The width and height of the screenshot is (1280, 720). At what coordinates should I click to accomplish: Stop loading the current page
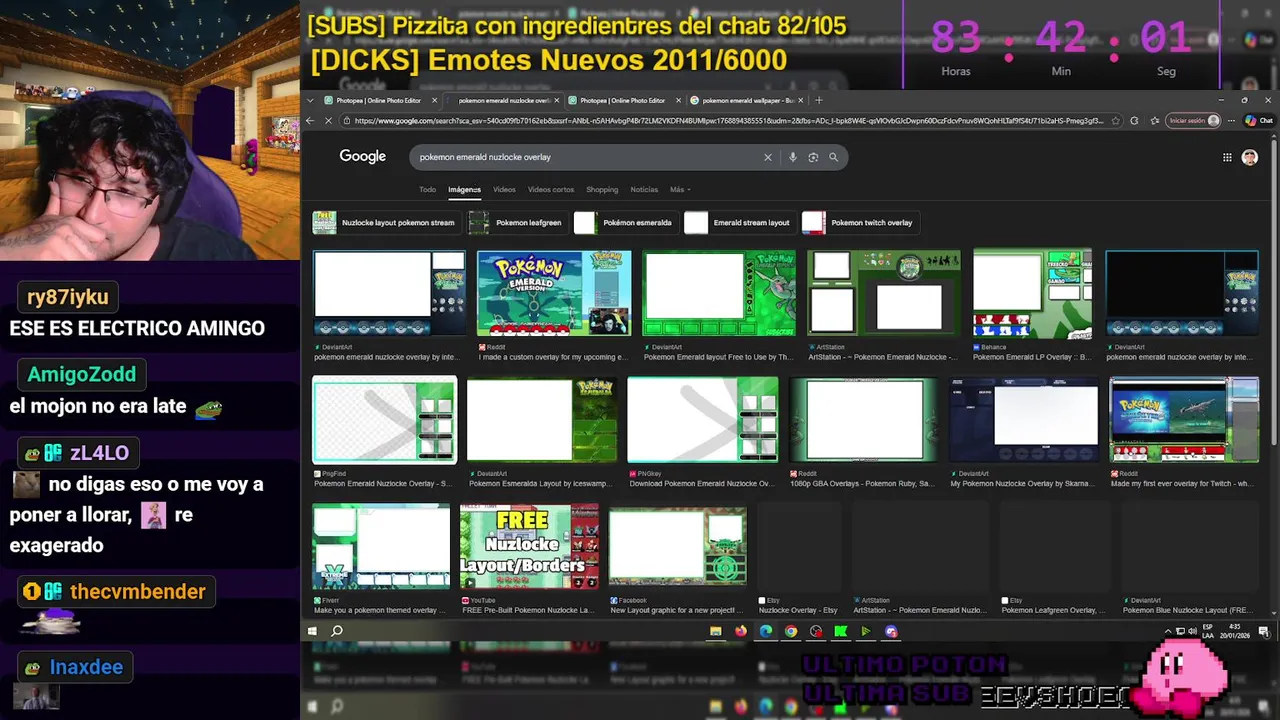tap(329, 120)
